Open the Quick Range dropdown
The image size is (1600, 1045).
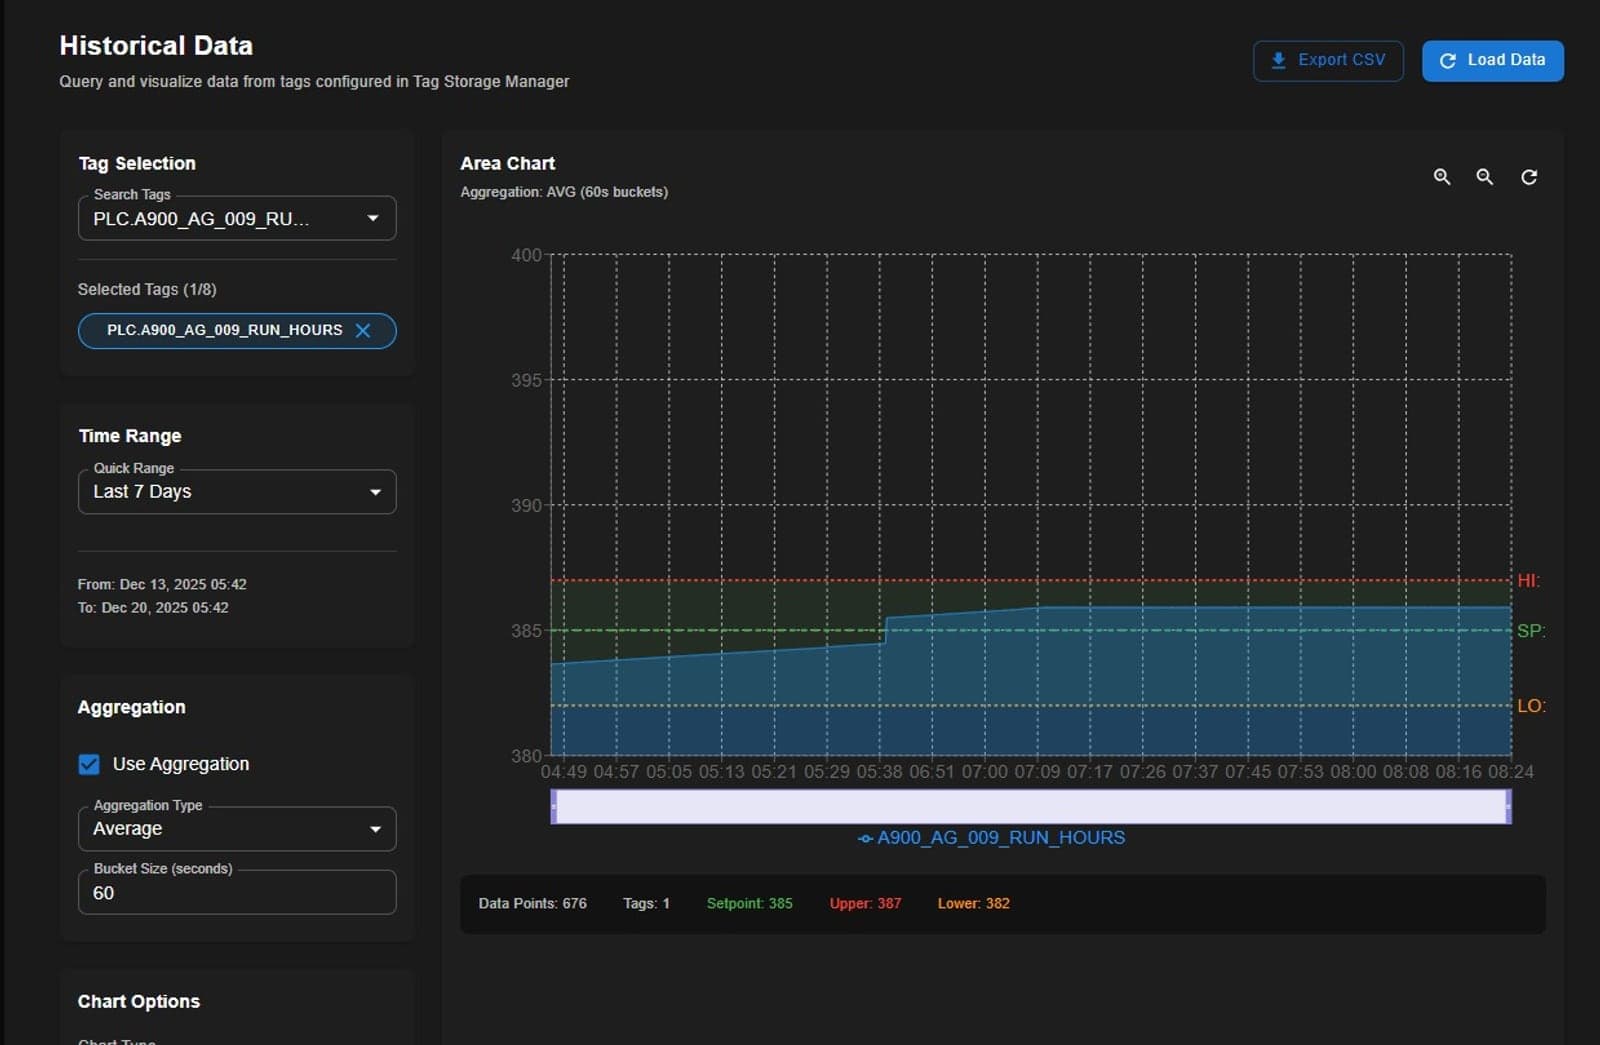(237, 492)
